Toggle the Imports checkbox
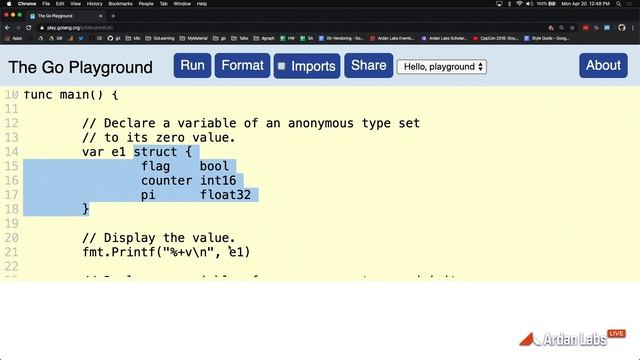This screenshot has width=640, height=360. coord(282,66)
